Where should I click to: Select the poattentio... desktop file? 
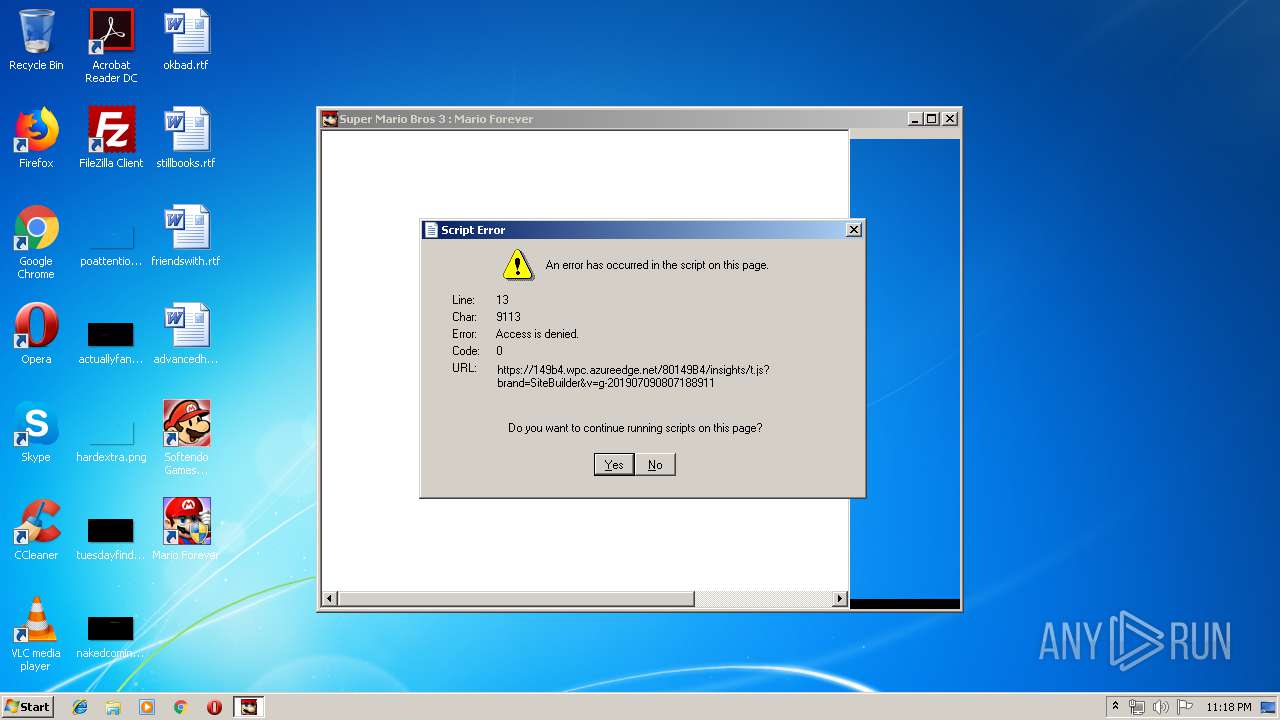click(x=111, y=242)
